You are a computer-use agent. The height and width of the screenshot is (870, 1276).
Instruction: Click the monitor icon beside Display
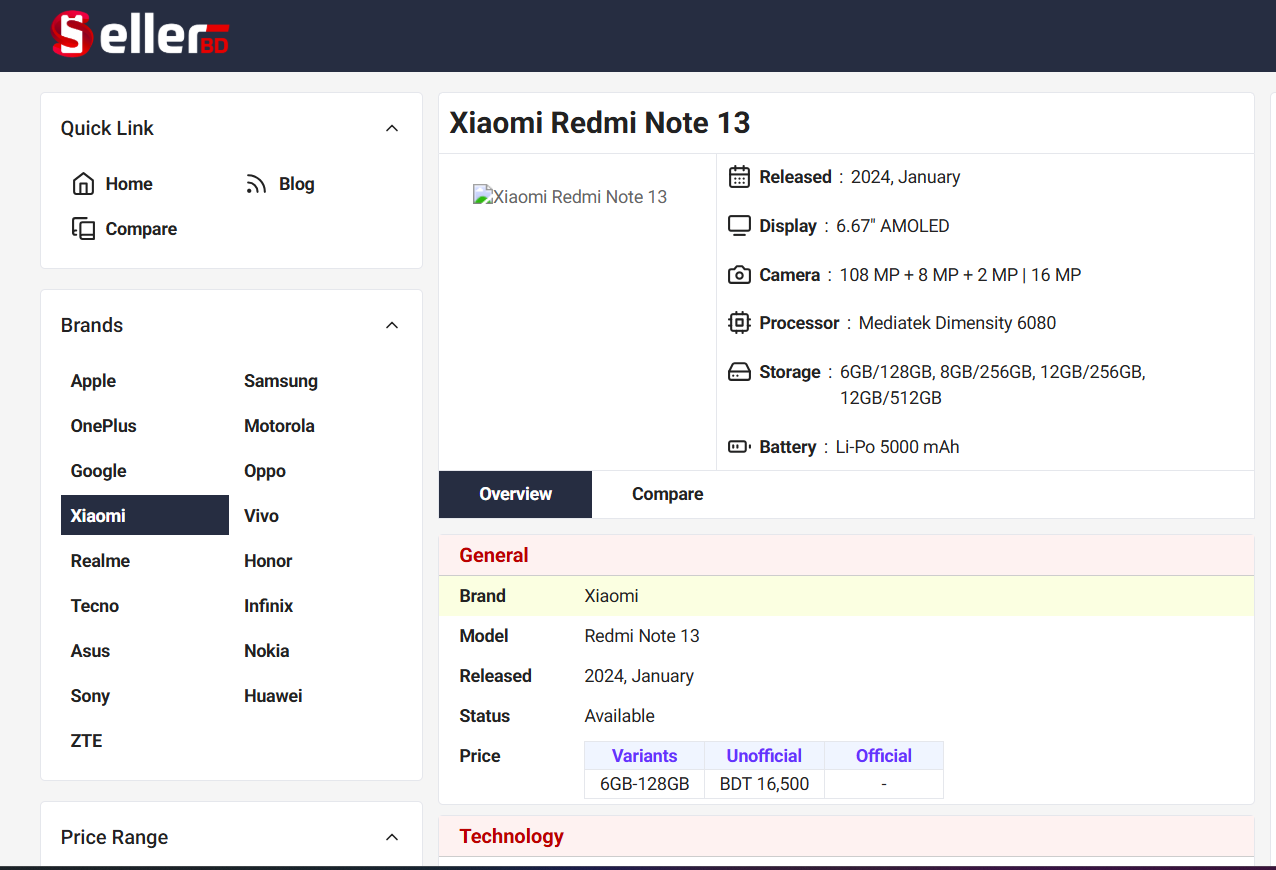(x=739, y=226)
